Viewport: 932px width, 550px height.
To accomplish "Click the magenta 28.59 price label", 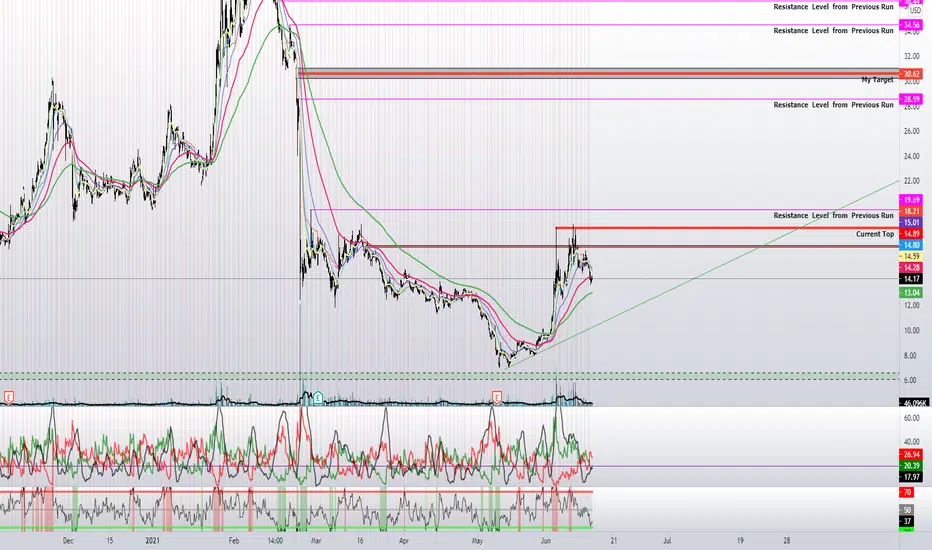I will click(911, 99).
